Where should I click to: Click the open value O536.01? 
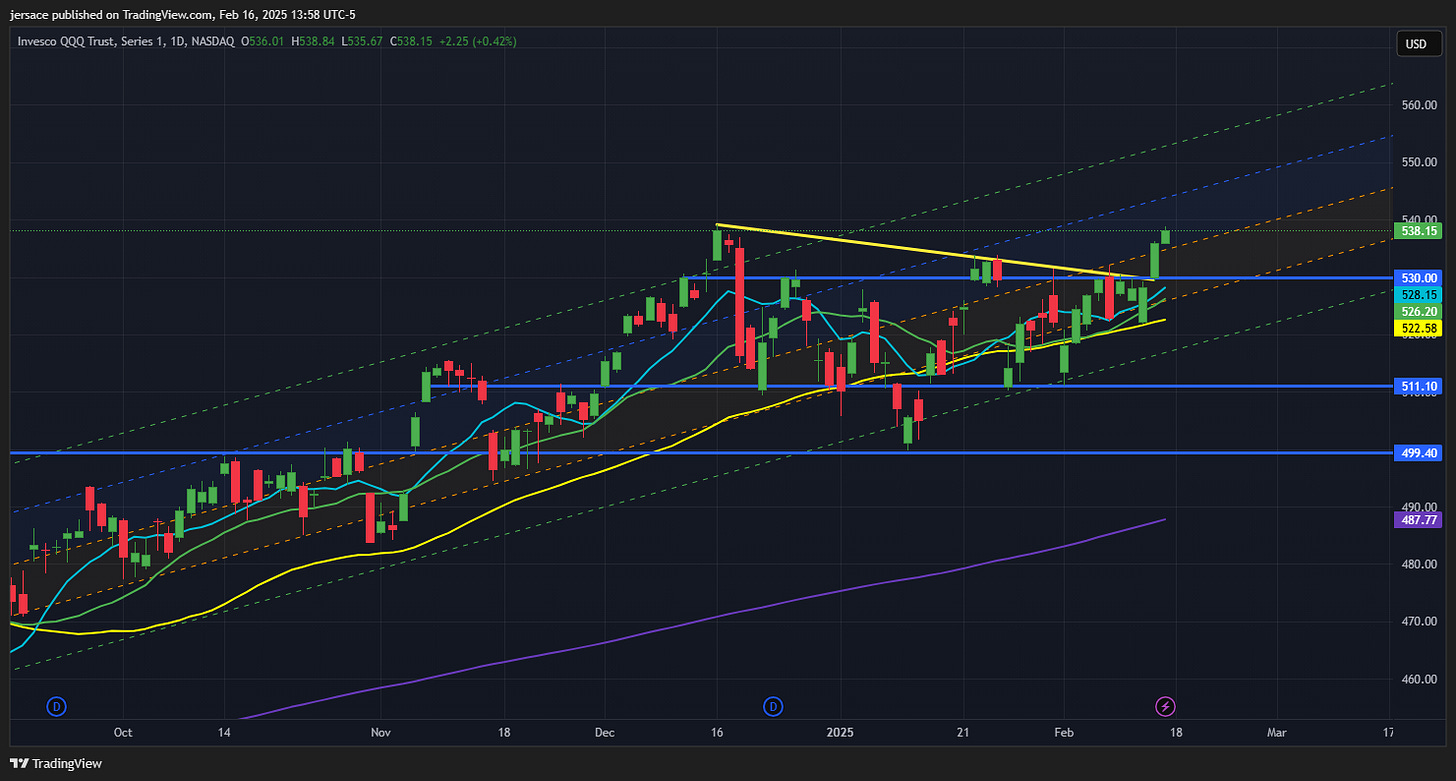tap(263, 41)
